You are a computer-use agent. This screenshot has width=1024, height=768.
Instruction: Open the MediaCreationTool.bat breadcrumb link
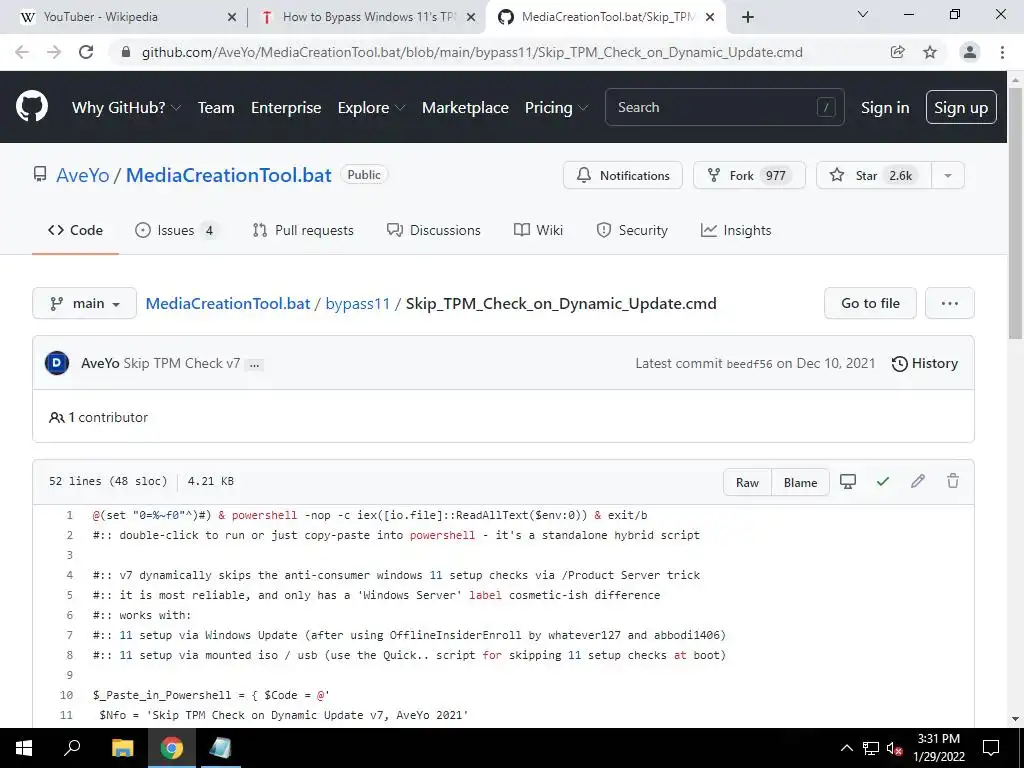pyautogui.click(x=228, y=304)
